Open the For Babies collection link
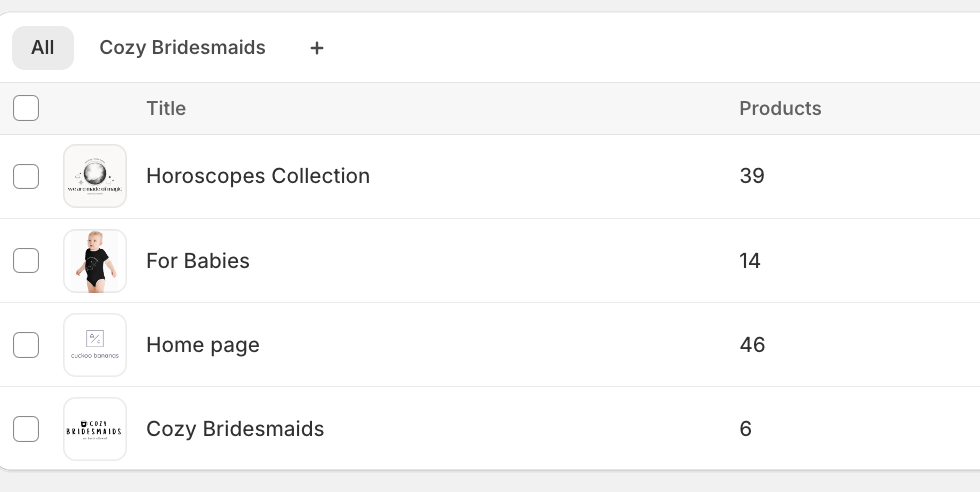980x492 pixels. [x=198, y=261]
